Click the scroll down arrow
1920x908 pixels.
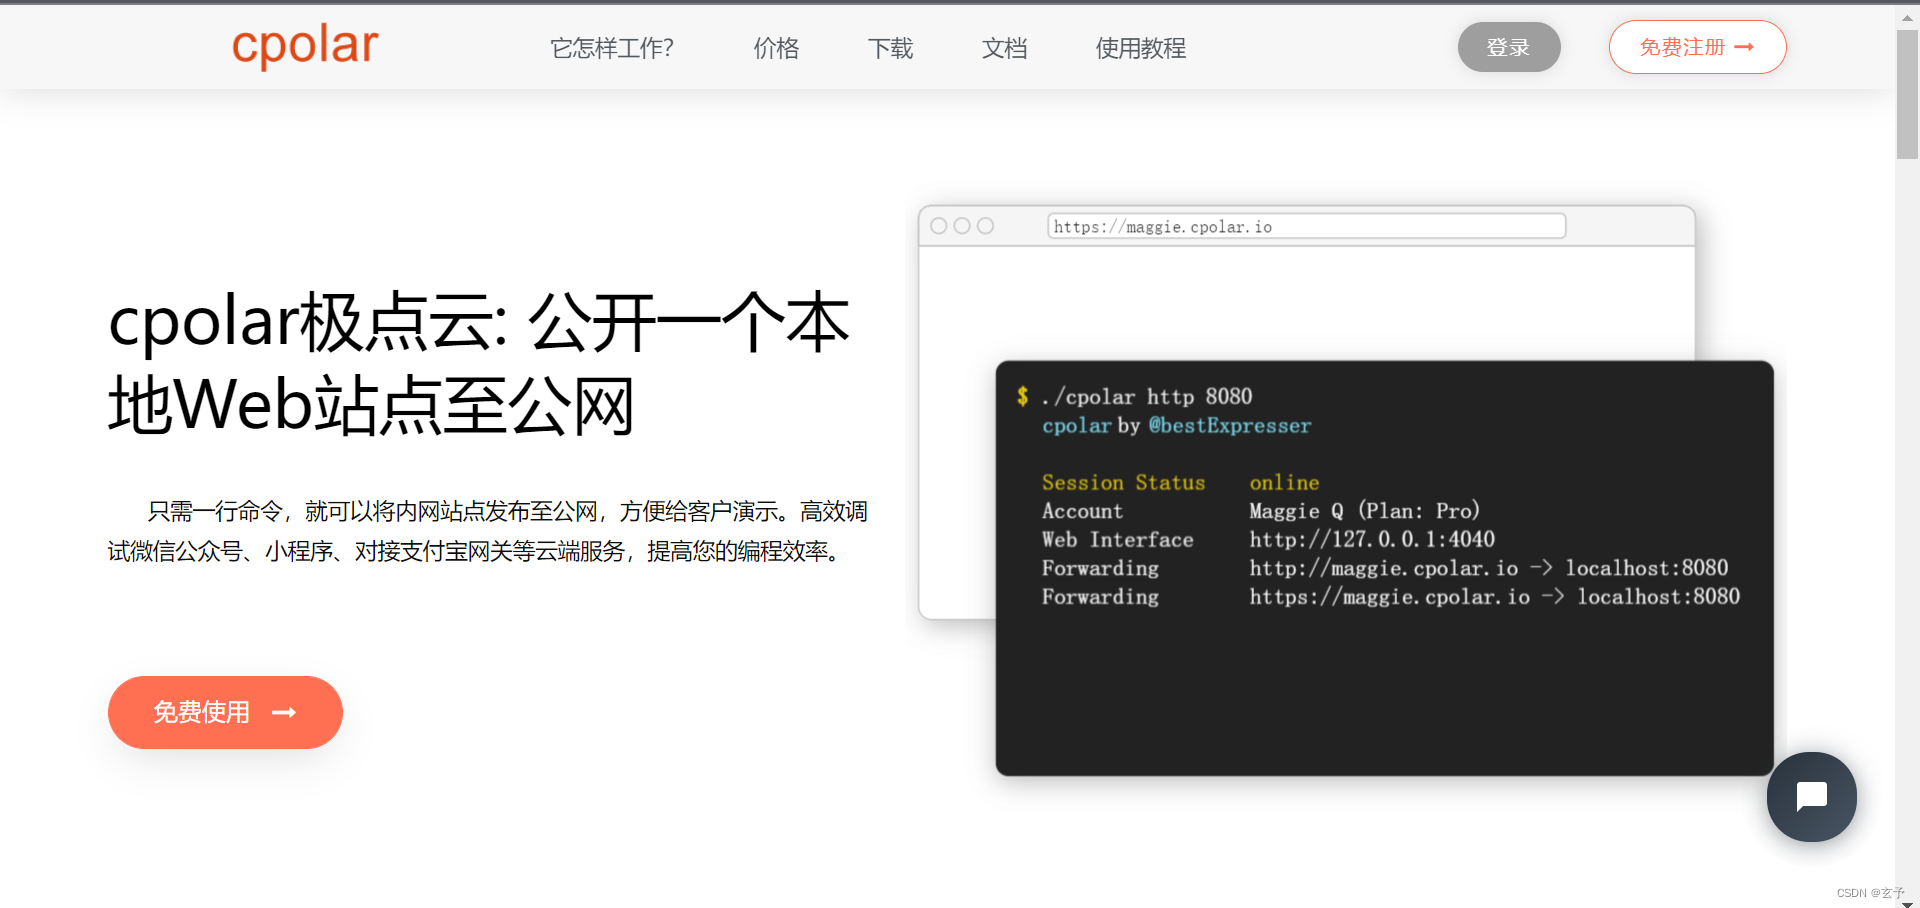1907,903
